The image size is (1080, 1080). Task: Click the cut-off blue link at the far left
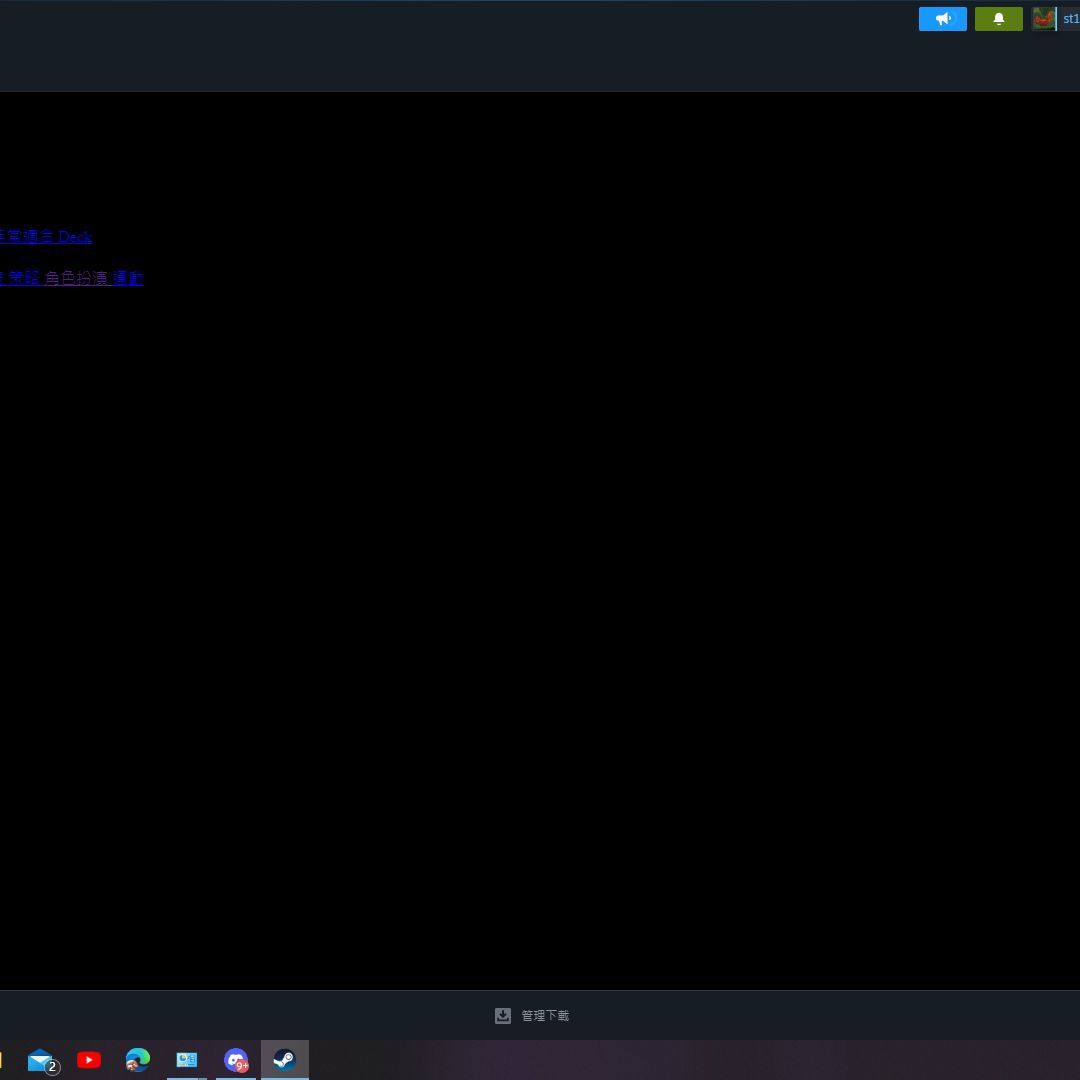tap(2, 278)
